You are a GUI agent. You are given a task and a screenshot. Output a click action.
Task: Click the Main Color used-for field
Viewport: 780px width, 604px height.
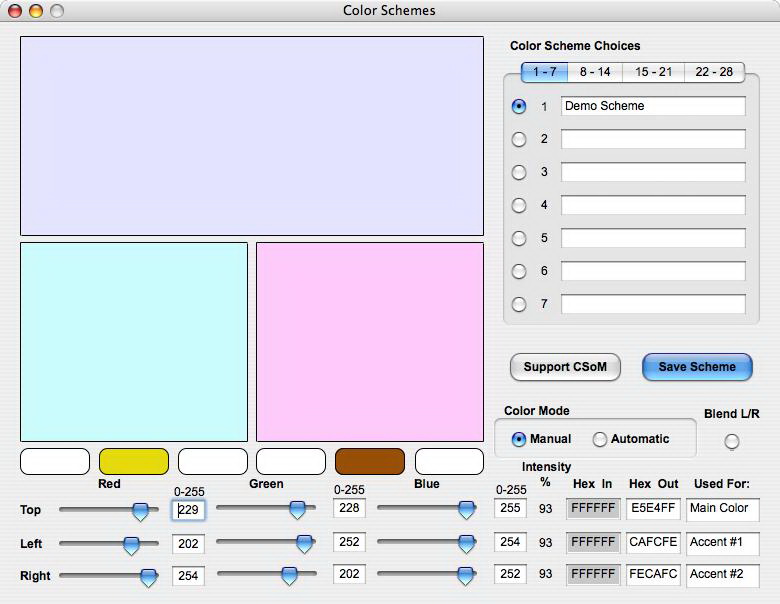[723, 509]
